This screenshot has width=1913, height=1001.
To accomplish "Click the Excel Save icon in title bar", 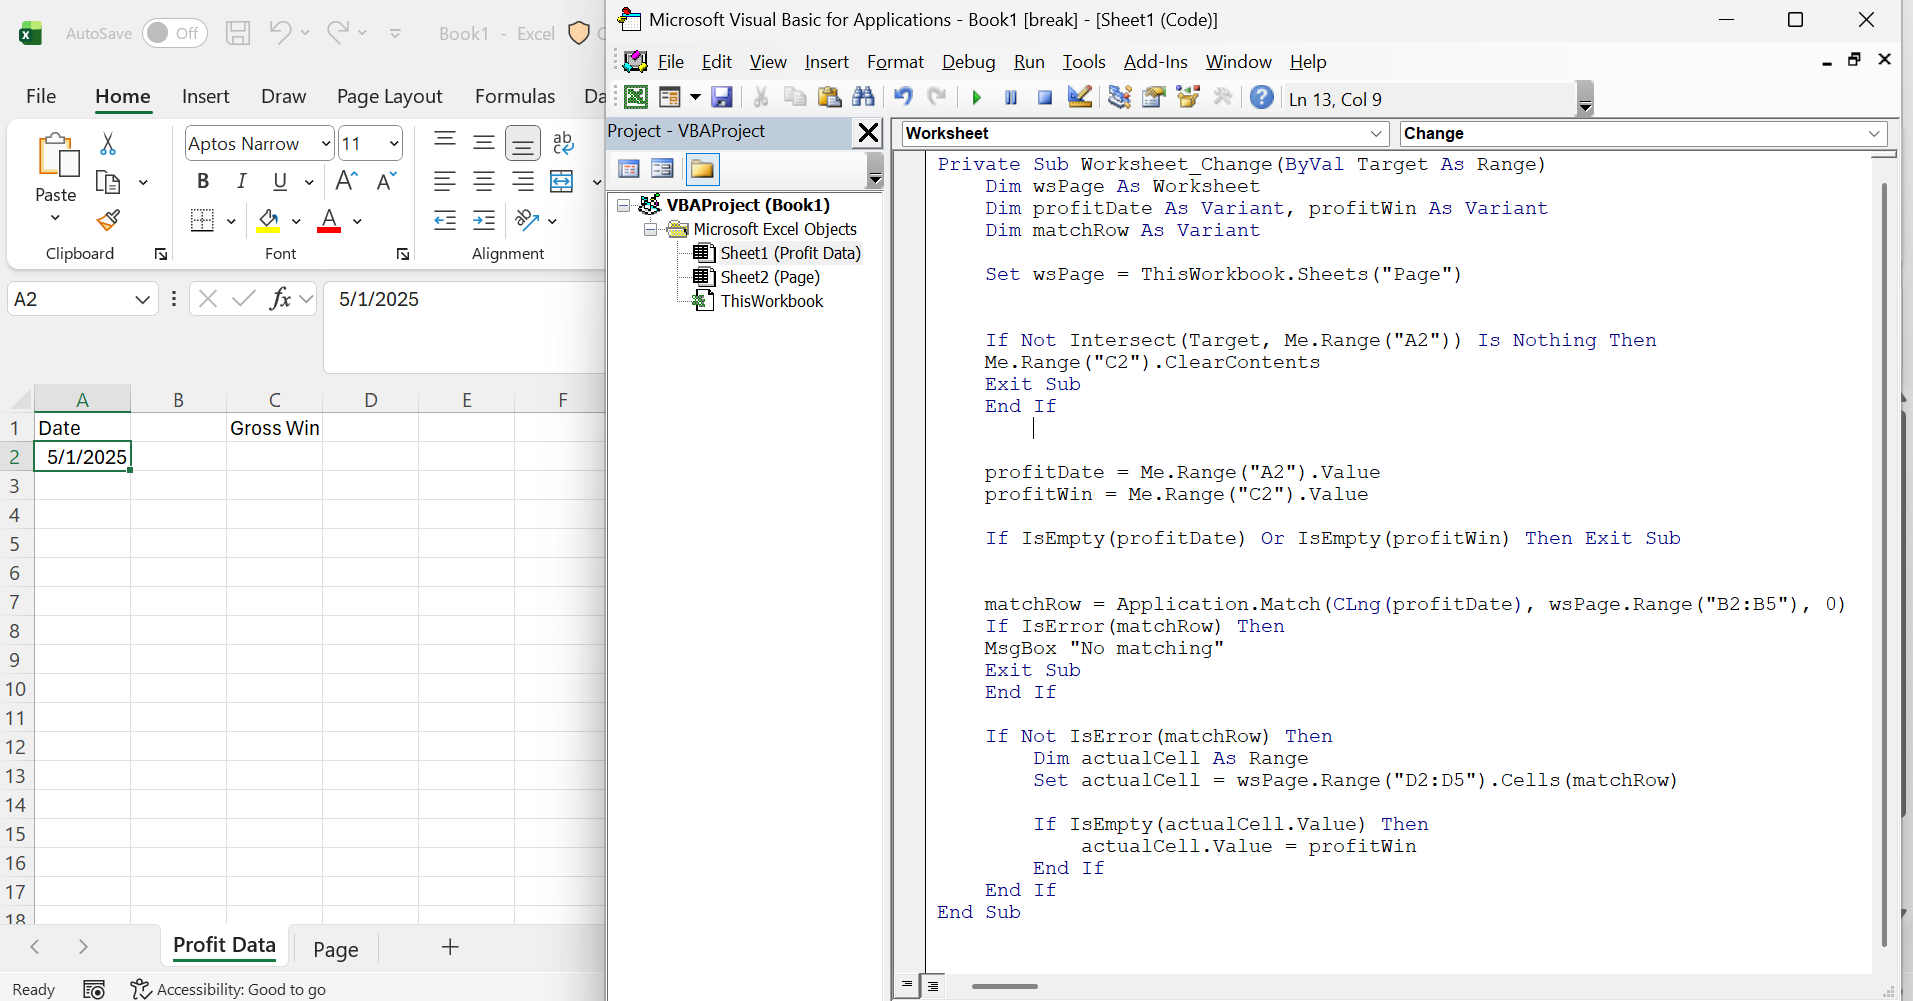I will click(238, 33).
